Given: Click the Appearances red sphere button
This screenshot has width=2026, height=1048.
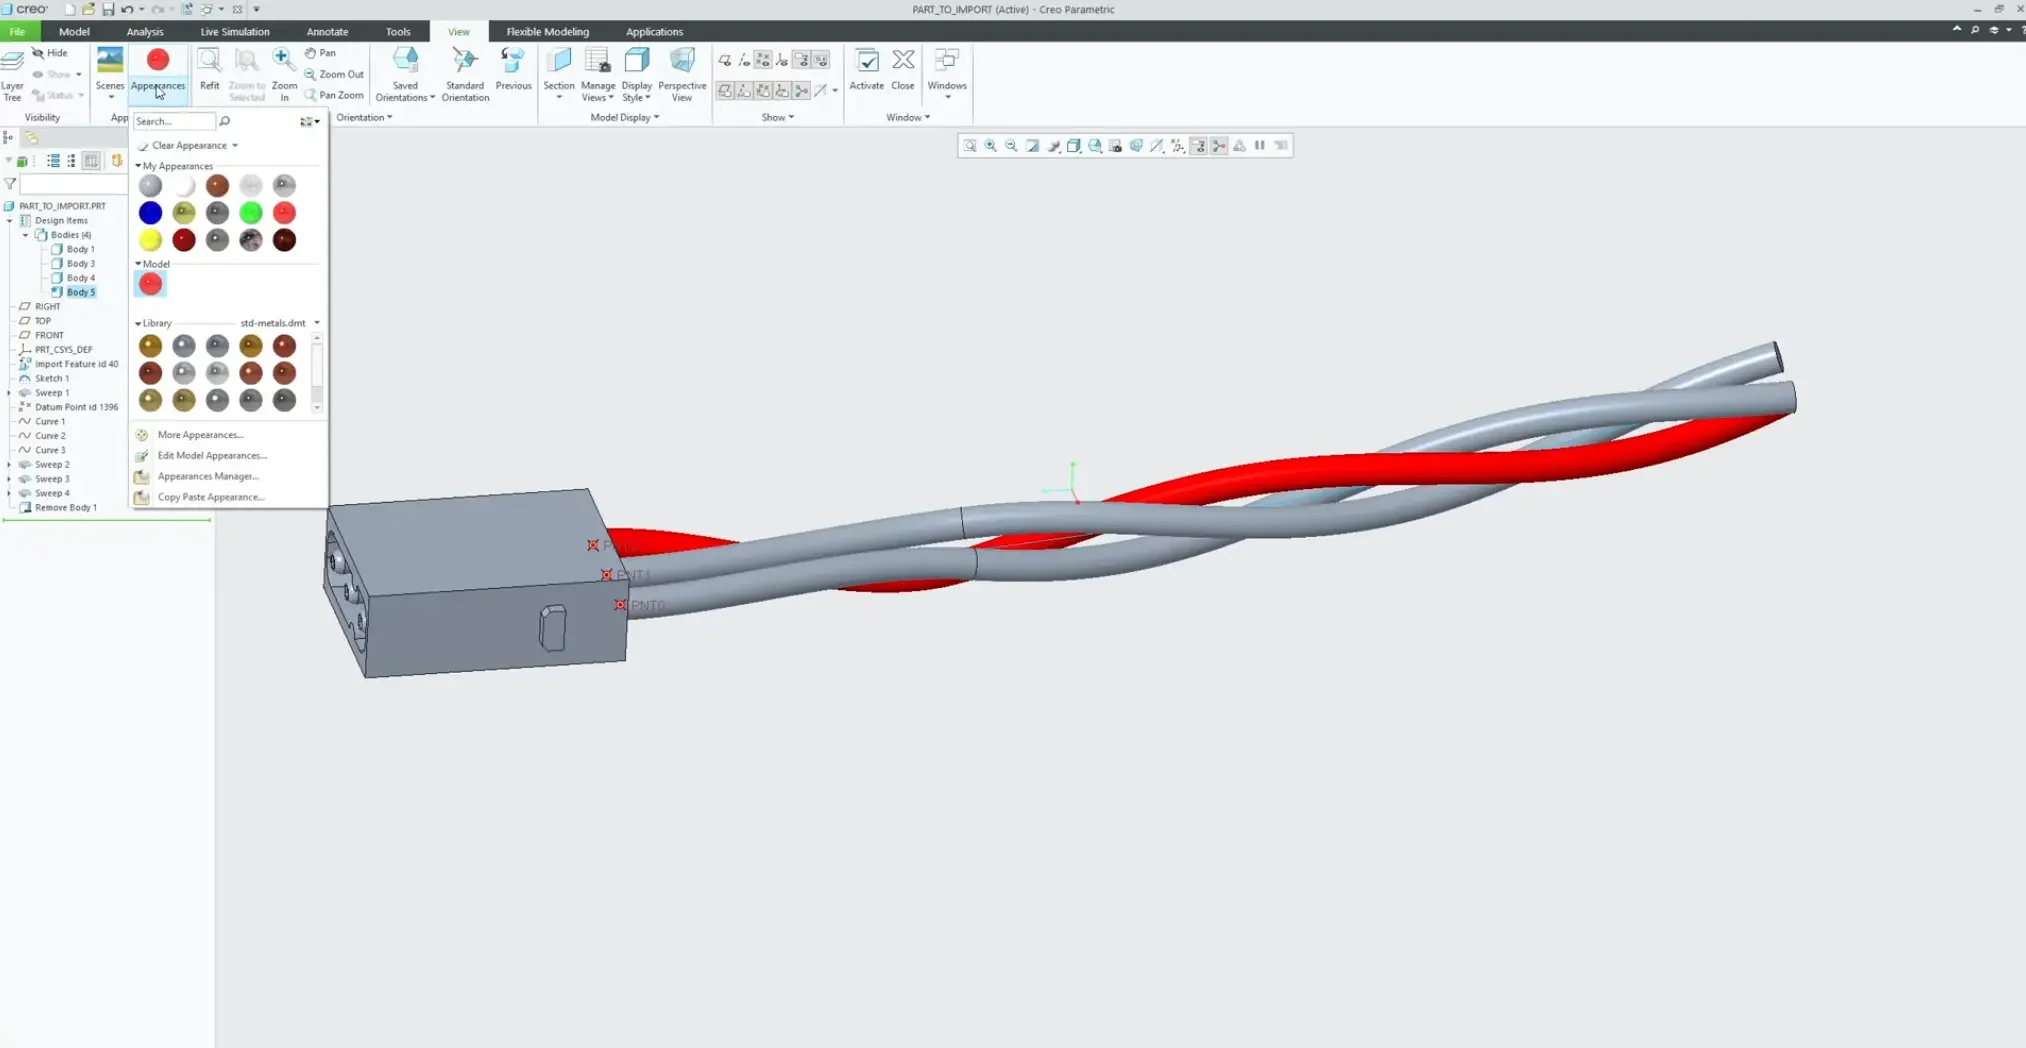Looking at the screenshot, I should [x=158, y=60].
